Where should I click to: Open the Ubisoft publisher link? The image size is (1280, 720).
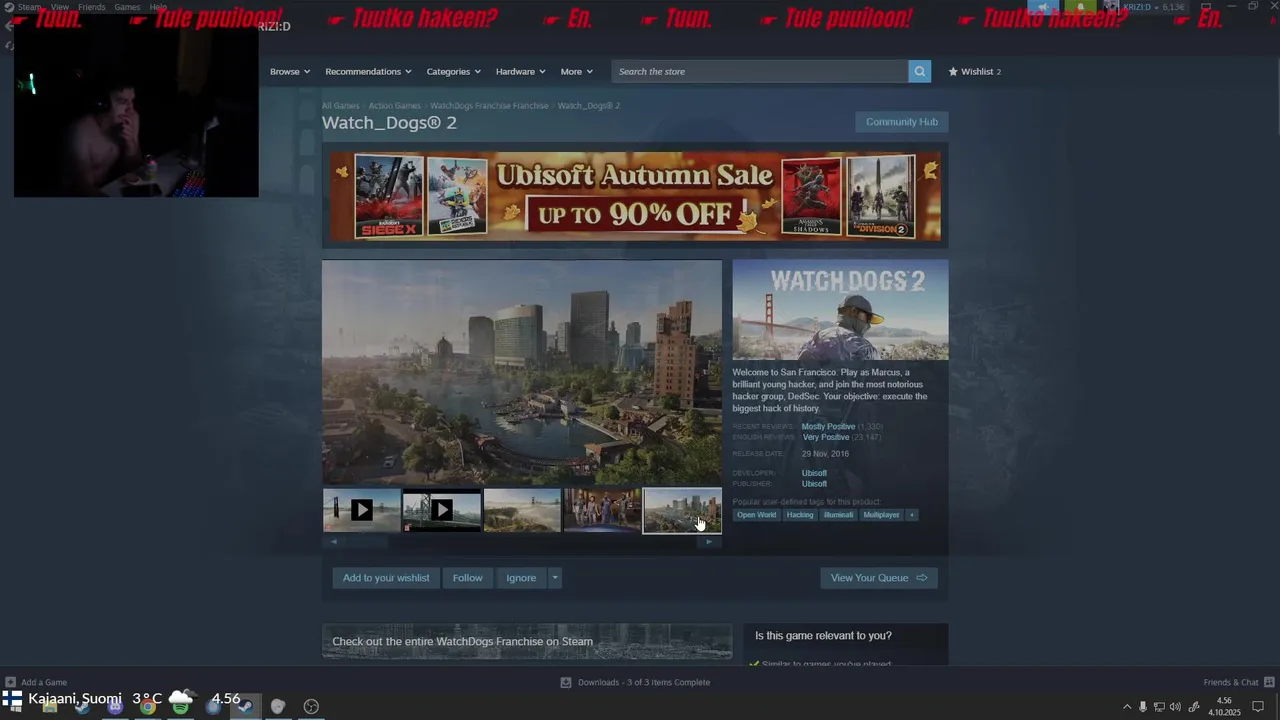[814, 484]
